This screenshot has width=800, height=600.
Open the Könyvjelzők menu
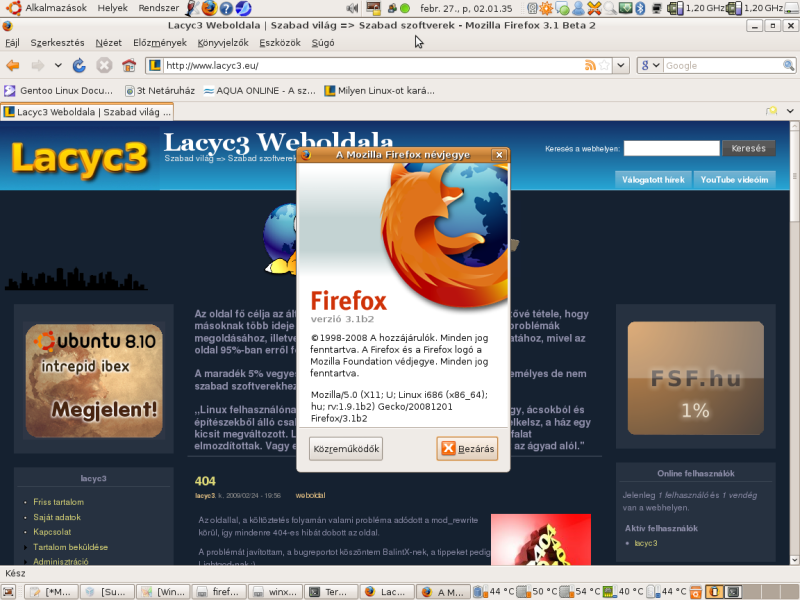223,43
